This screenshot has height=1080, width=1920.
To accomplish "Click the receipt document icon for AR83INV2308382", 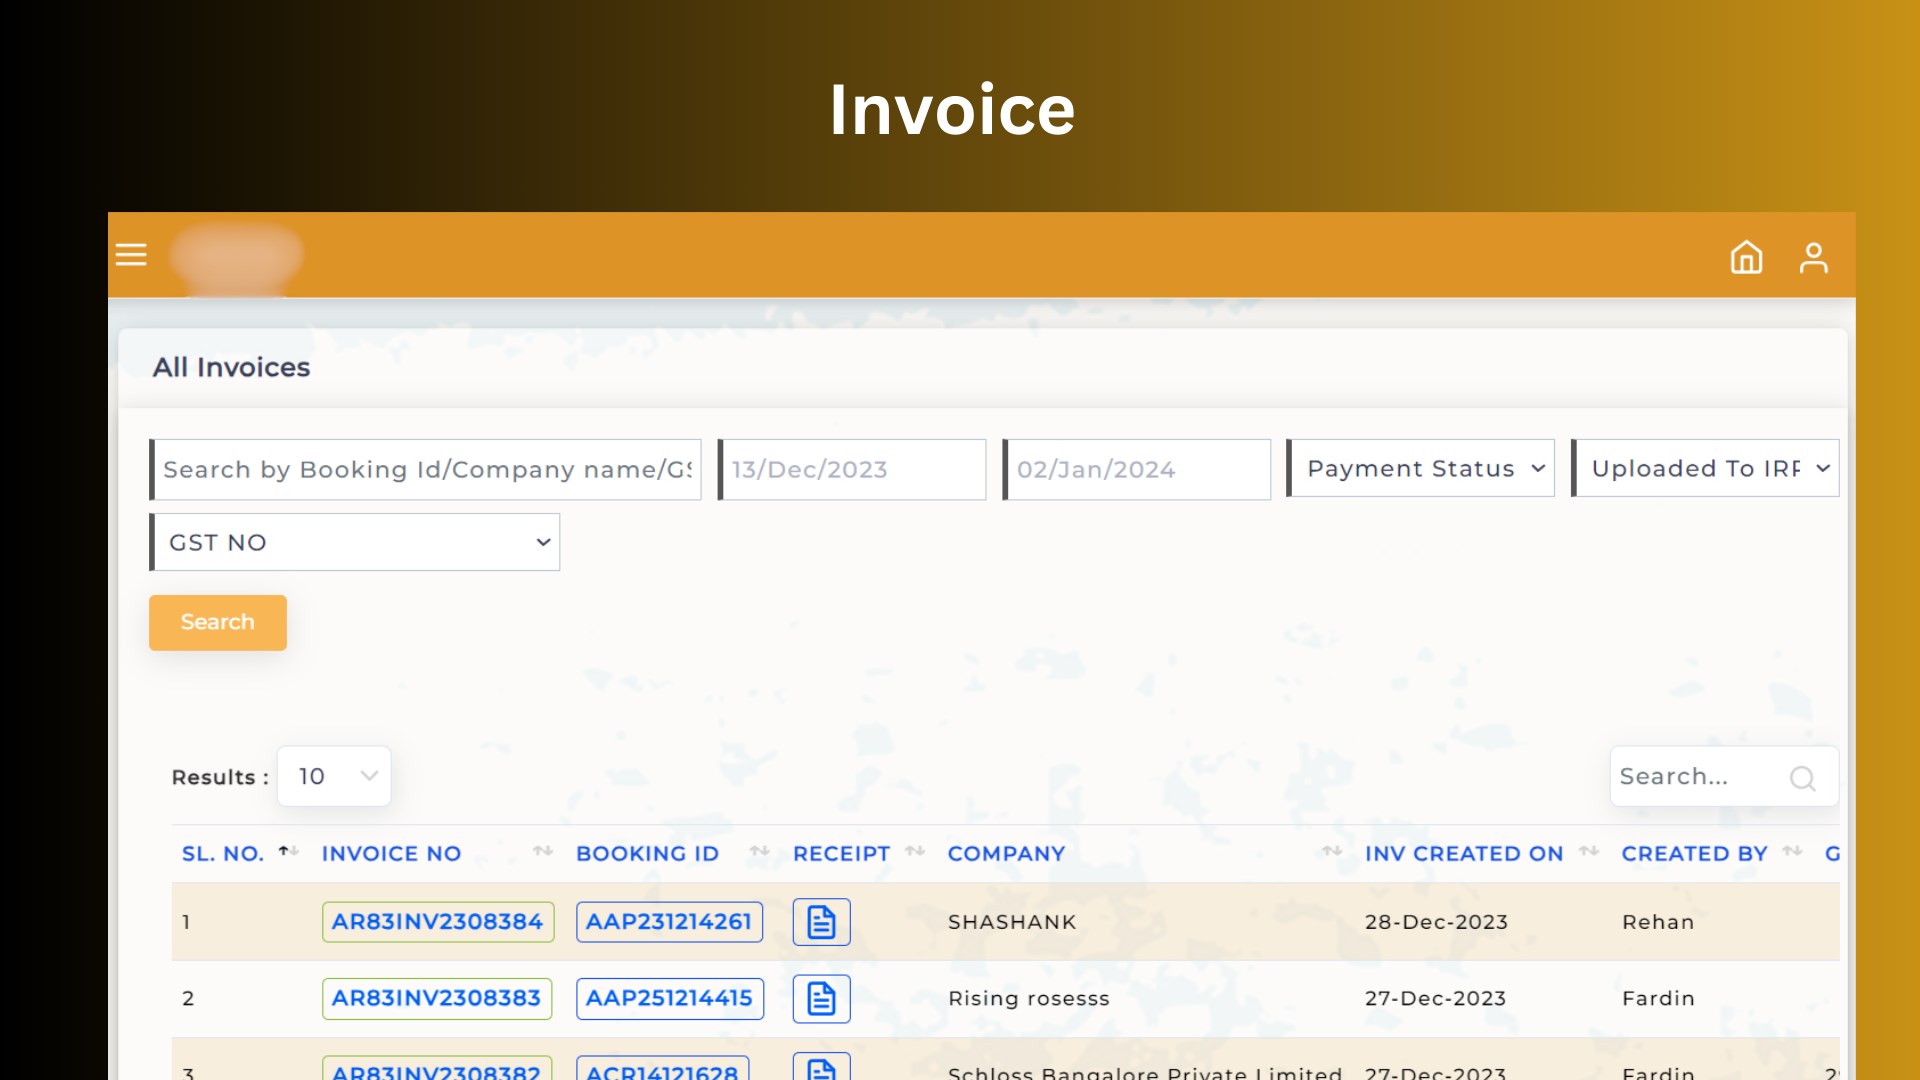I will [820, 1068].
